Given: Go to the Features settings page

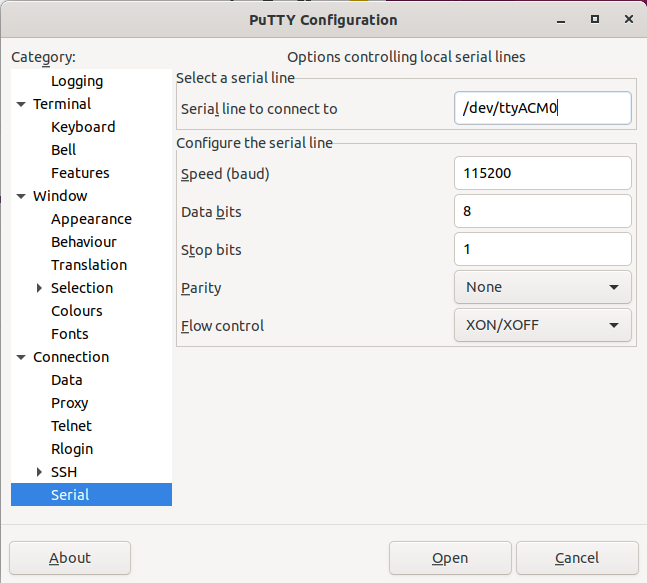Looking at the screenshot, I should click(80, 173).
